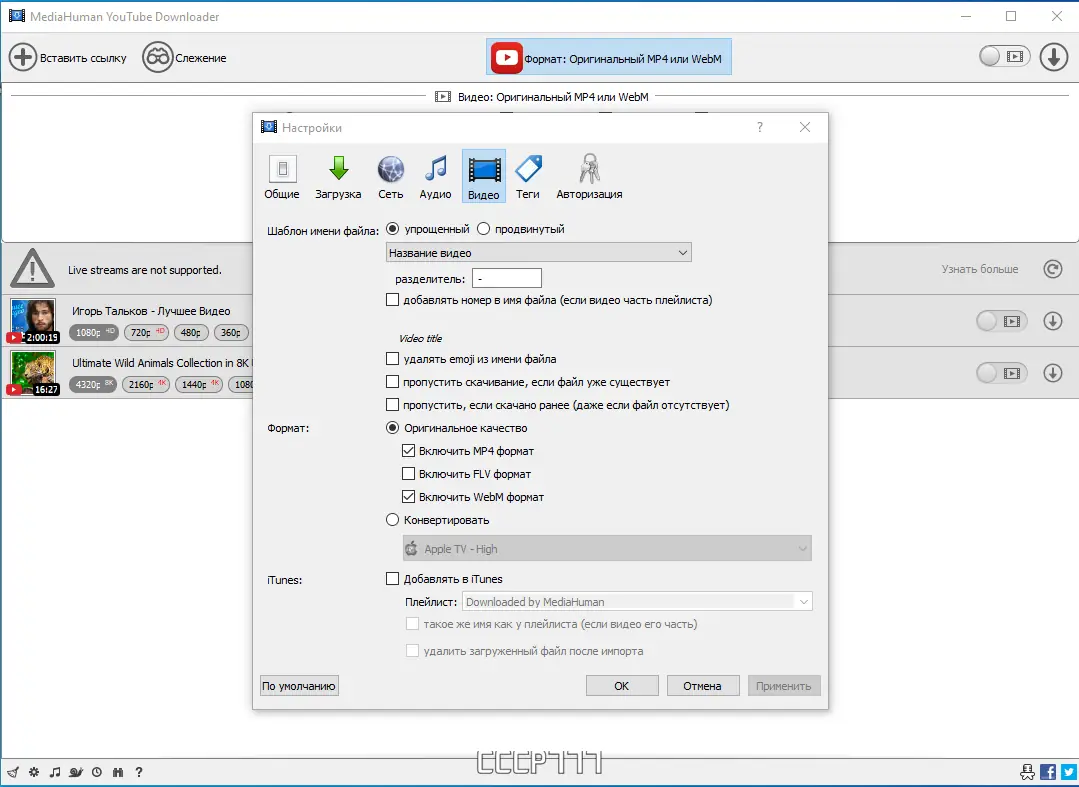The image size is (1079, 787).
Task: Enable удалять emoji из имени файла checkbox
Action: tap(392, 358)
